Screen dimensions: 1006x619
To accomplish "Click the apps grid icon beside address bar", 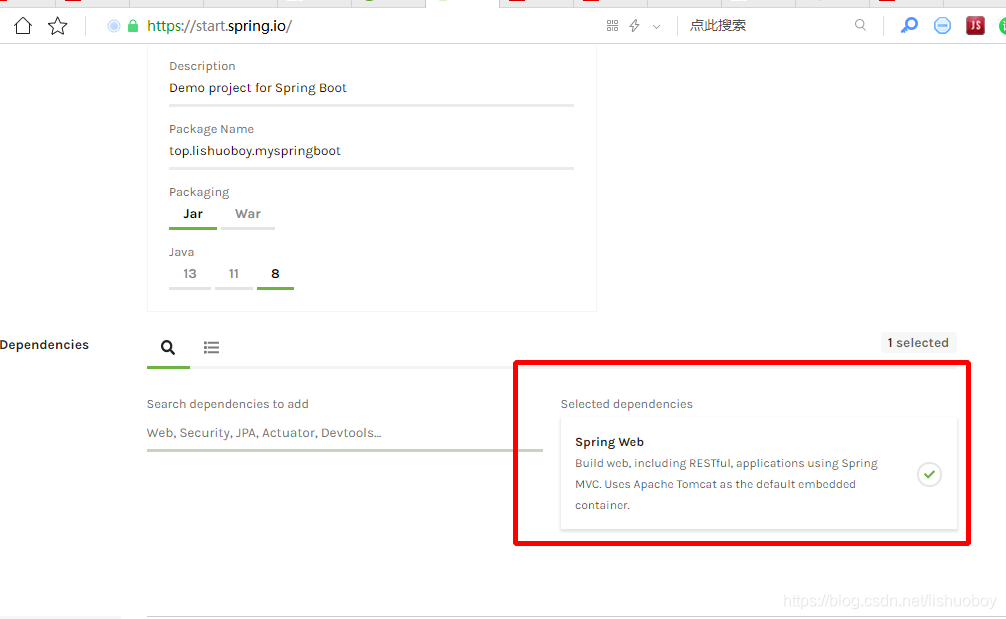I will [x=611, y=25].
